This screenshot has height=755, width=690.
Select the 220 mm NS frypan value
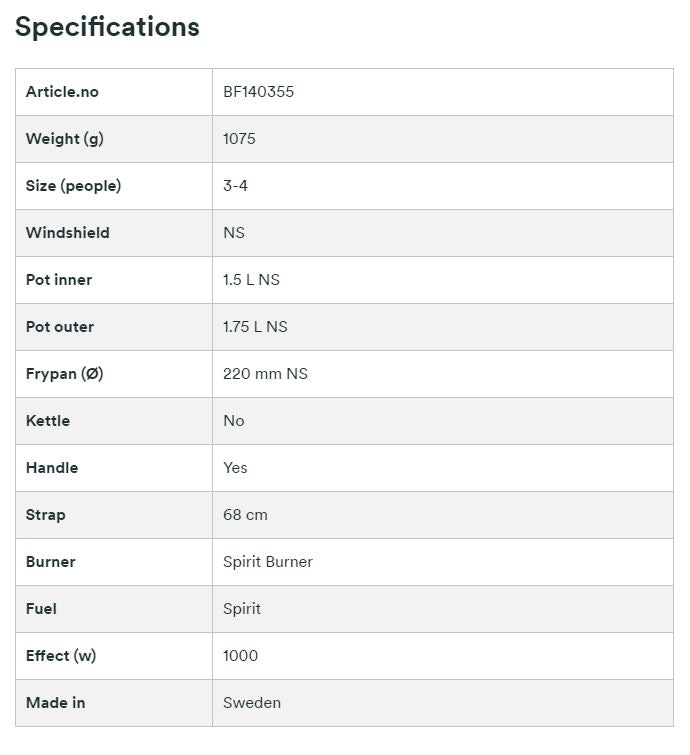[x=265, y=374]
